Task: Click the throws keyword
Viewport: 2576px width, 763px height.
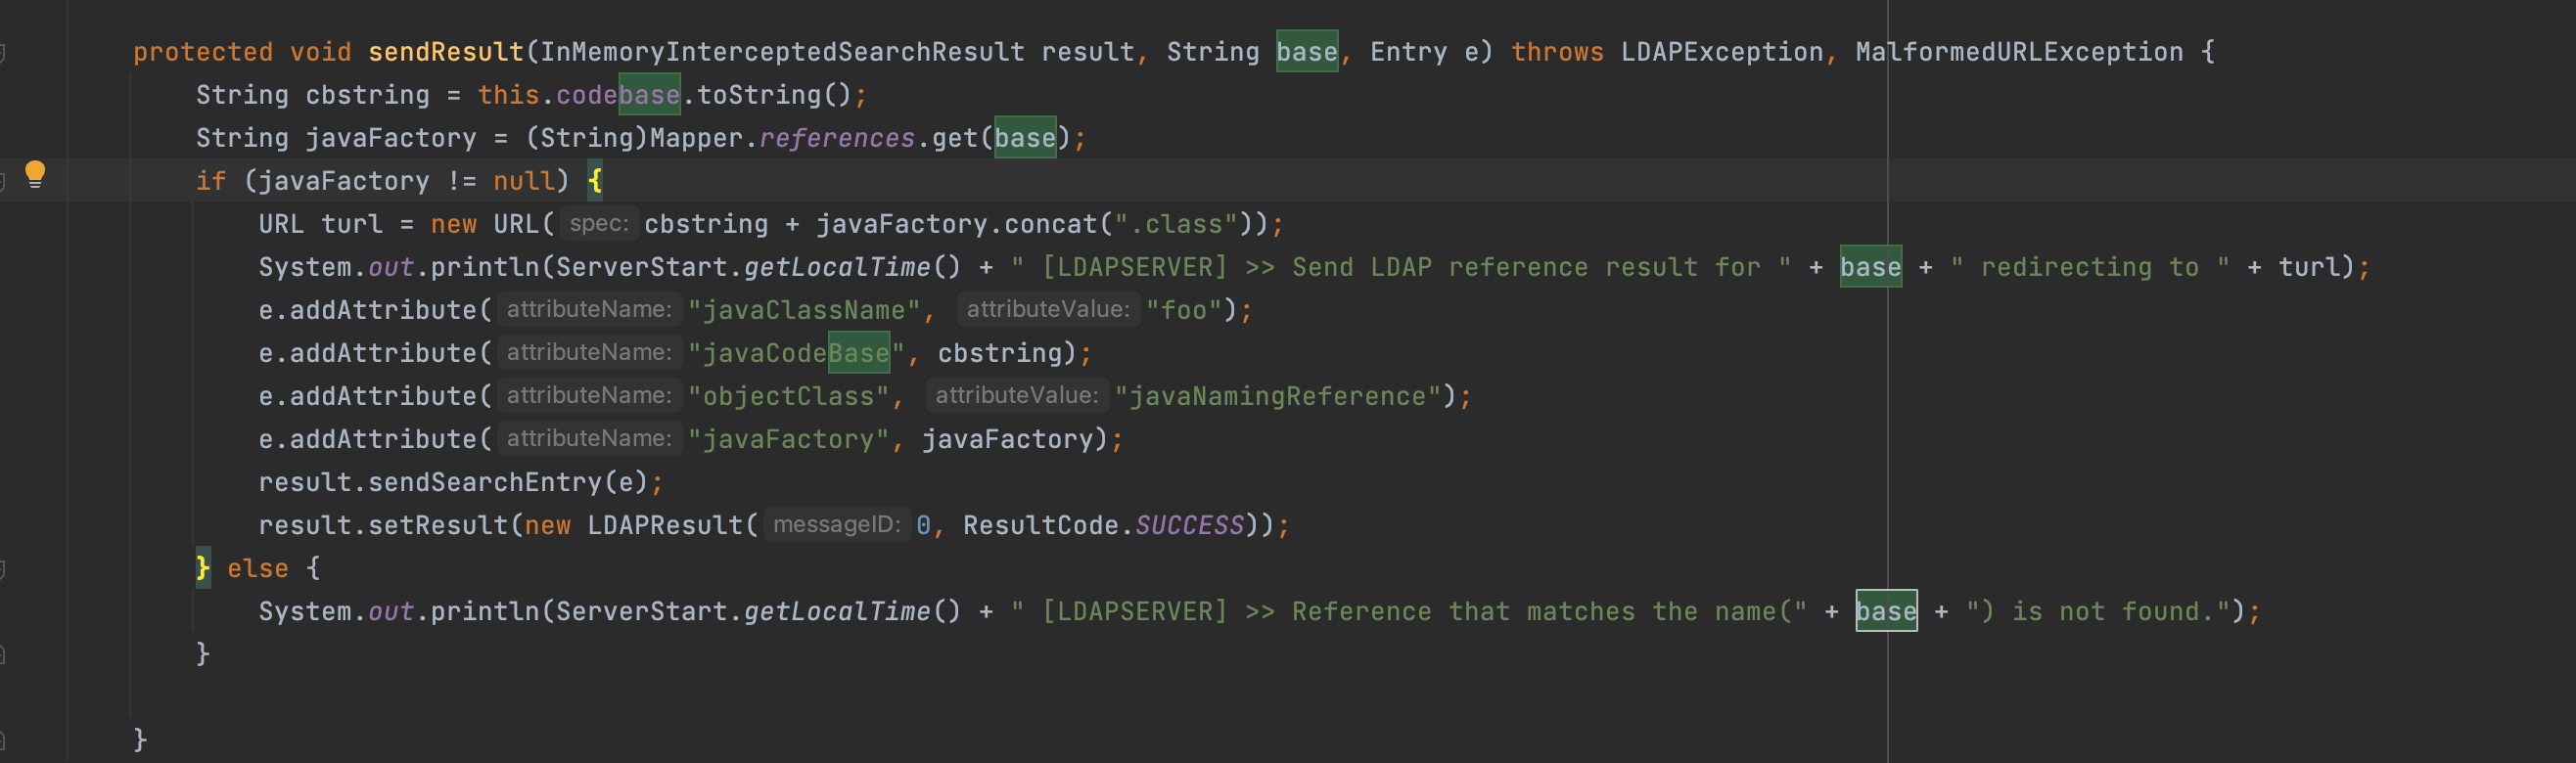Action: [1557, 52]
